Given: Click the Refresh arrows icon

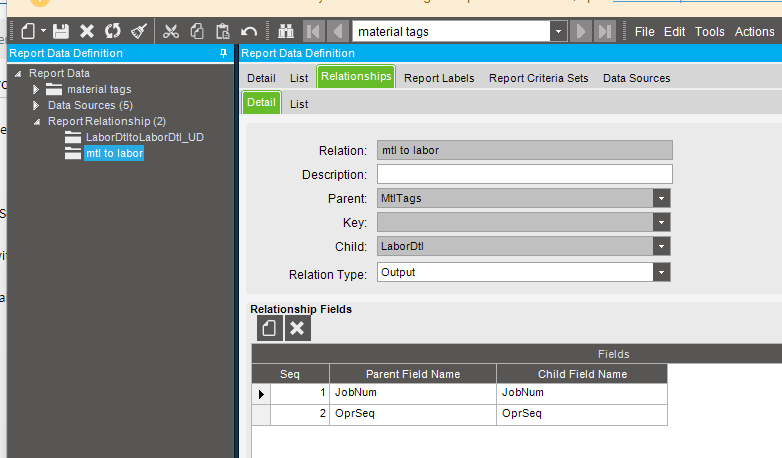Looking at the screenshot, I should click(x=113, y=31).
